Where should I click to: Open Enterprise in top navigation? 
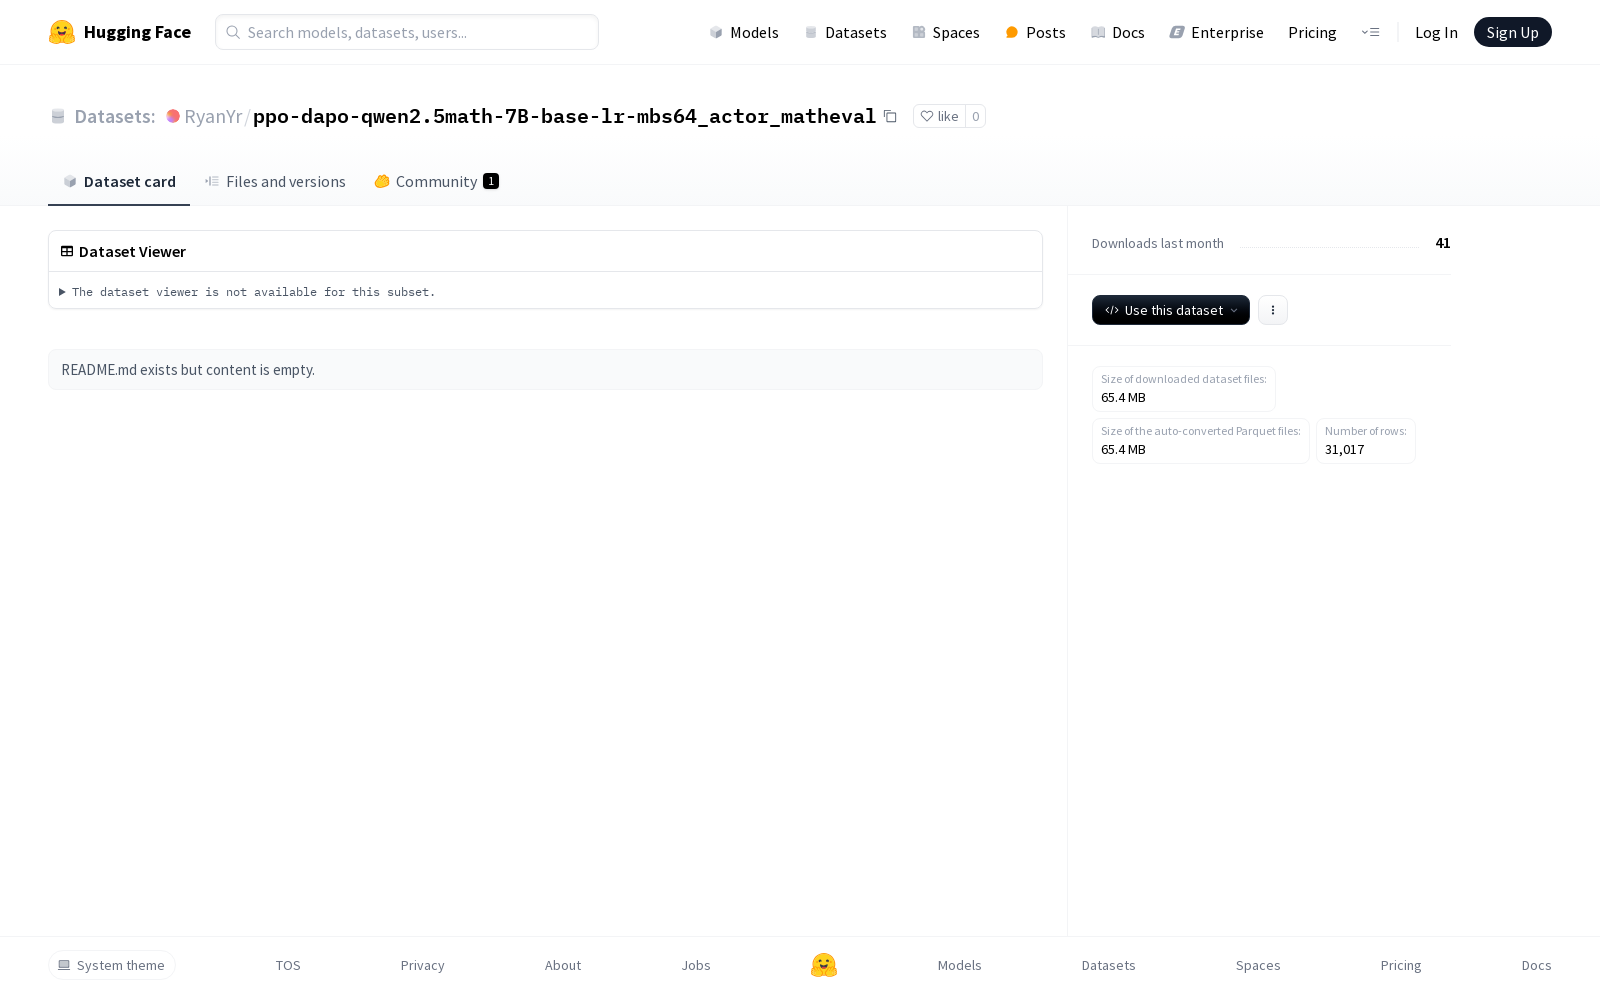tap(1216, 32)
